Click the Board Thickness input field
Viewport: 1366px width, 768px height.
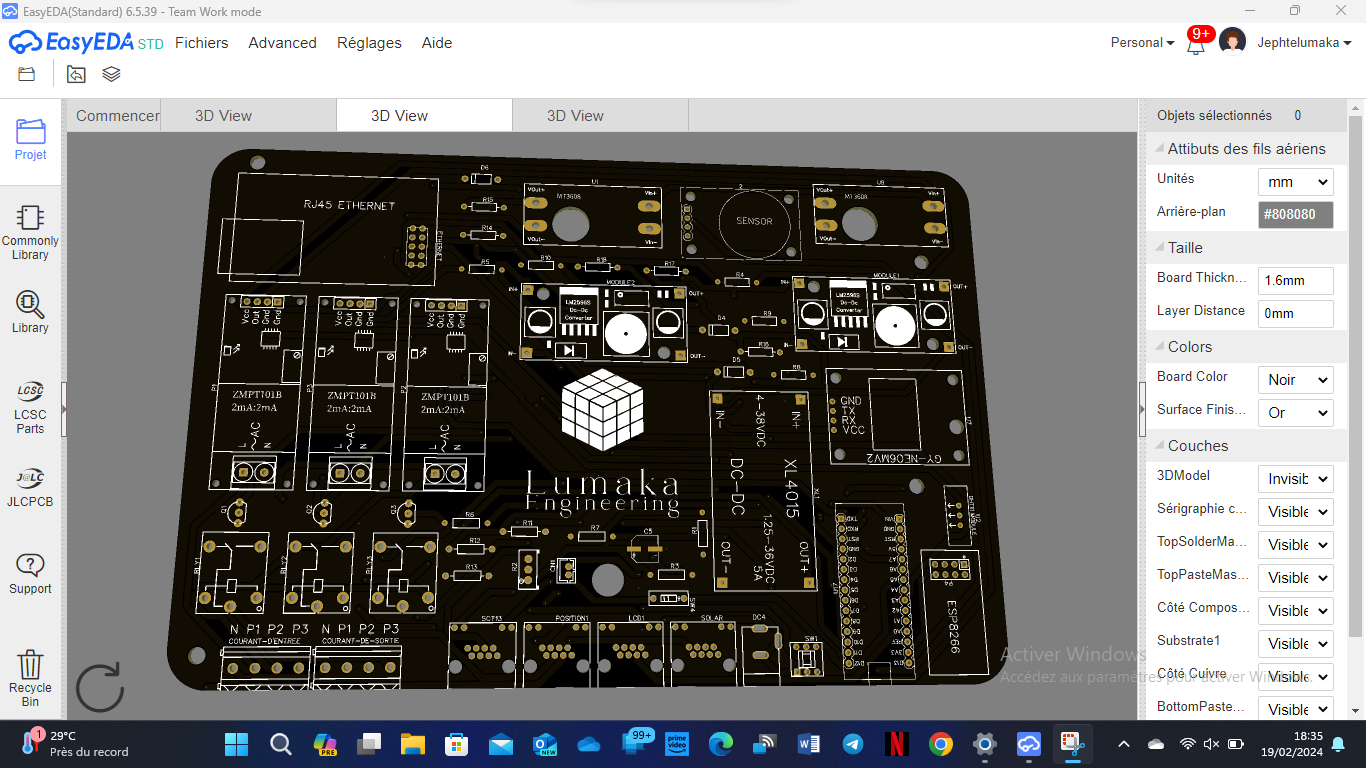pos(1295,281)
